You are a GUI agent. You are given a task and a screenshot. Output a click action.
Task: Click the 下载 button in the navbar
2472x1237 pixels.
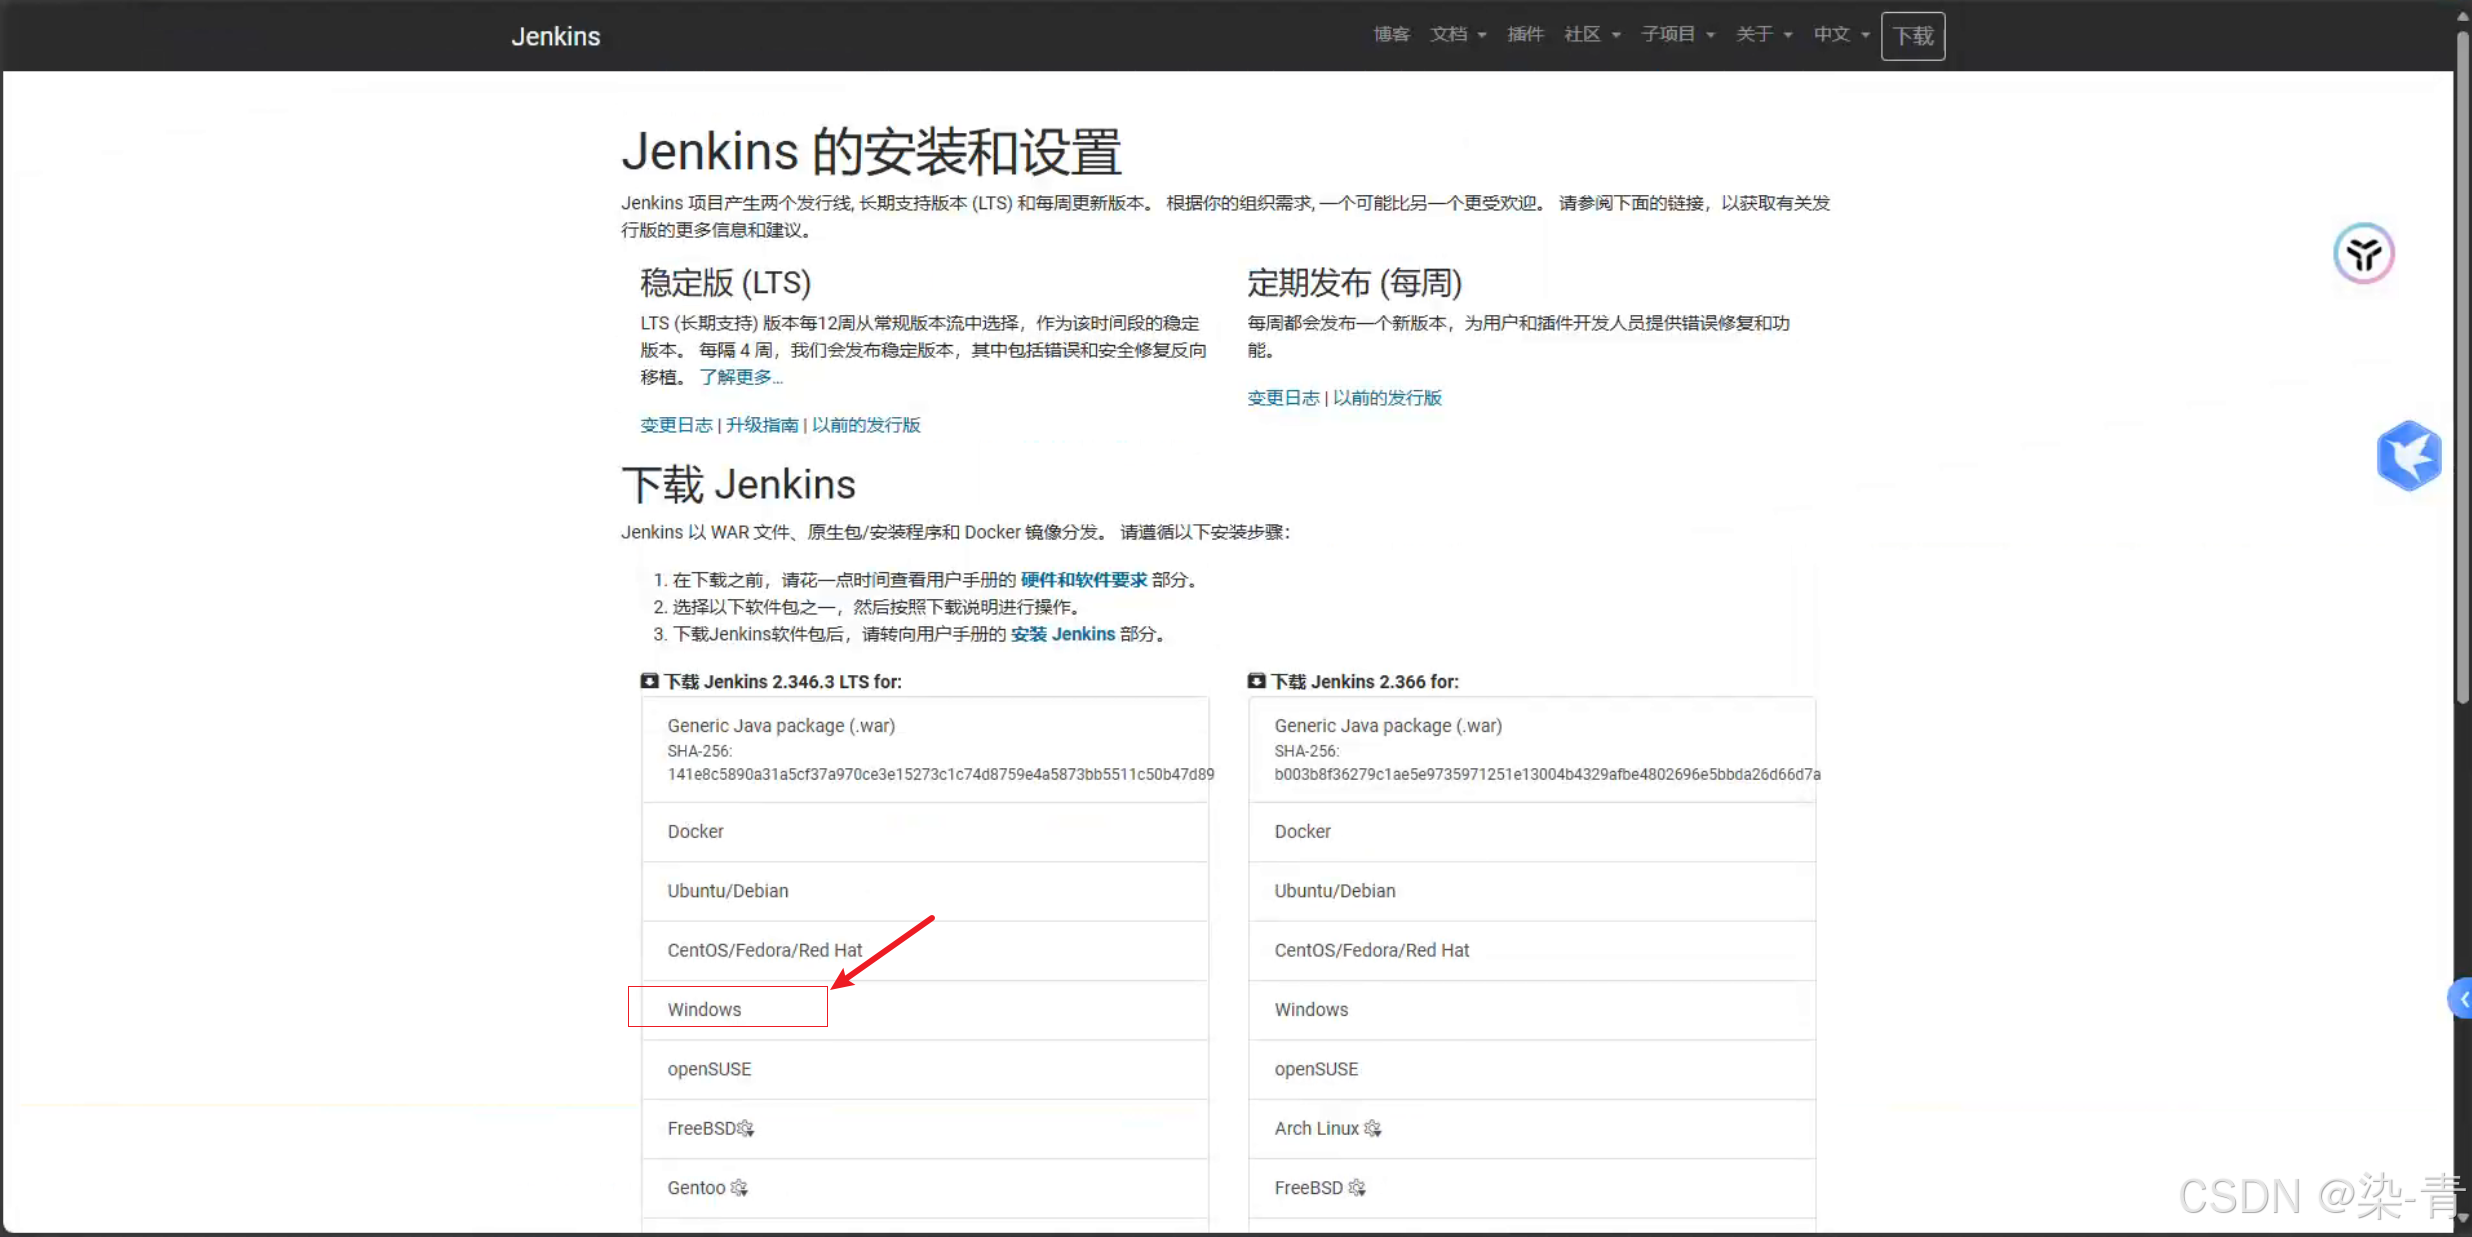[x=1912, y=36]
